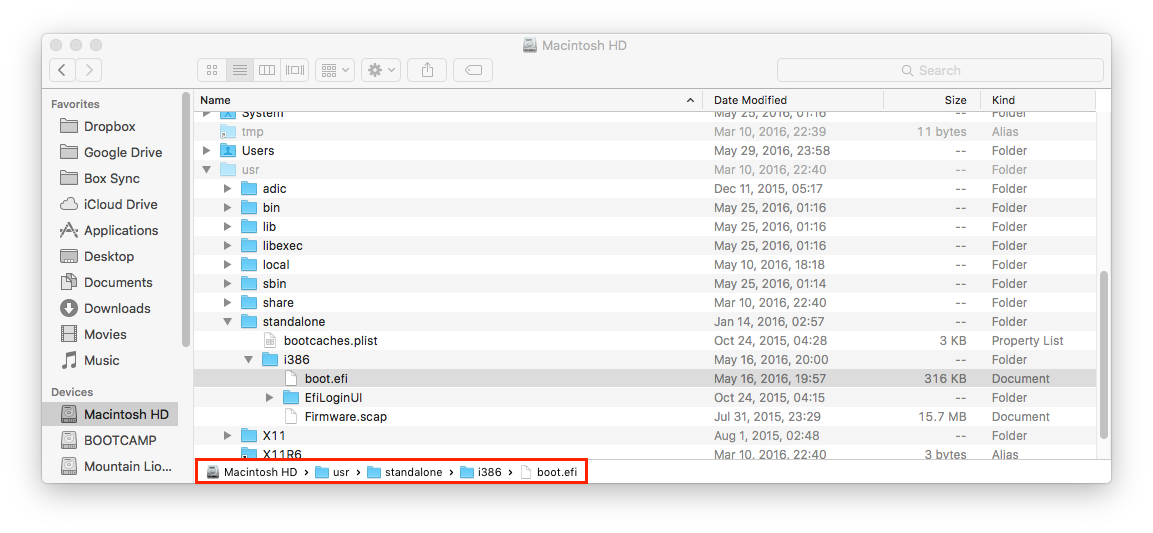1153x533 pixels.
Task: Switch to list view
Action: pos(240,70)
